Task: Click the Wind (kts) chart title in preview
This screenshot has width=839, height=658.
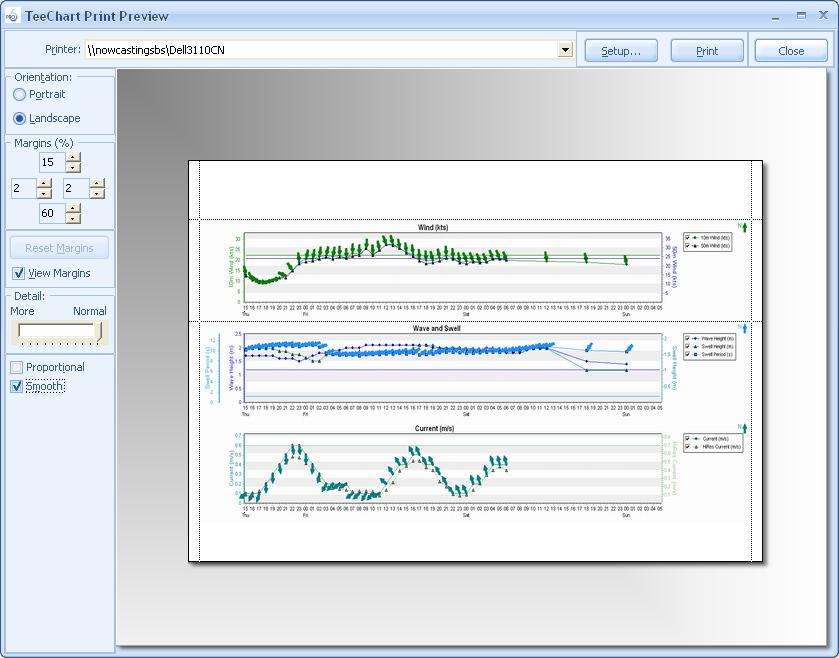Action: [x=433, y=227]
